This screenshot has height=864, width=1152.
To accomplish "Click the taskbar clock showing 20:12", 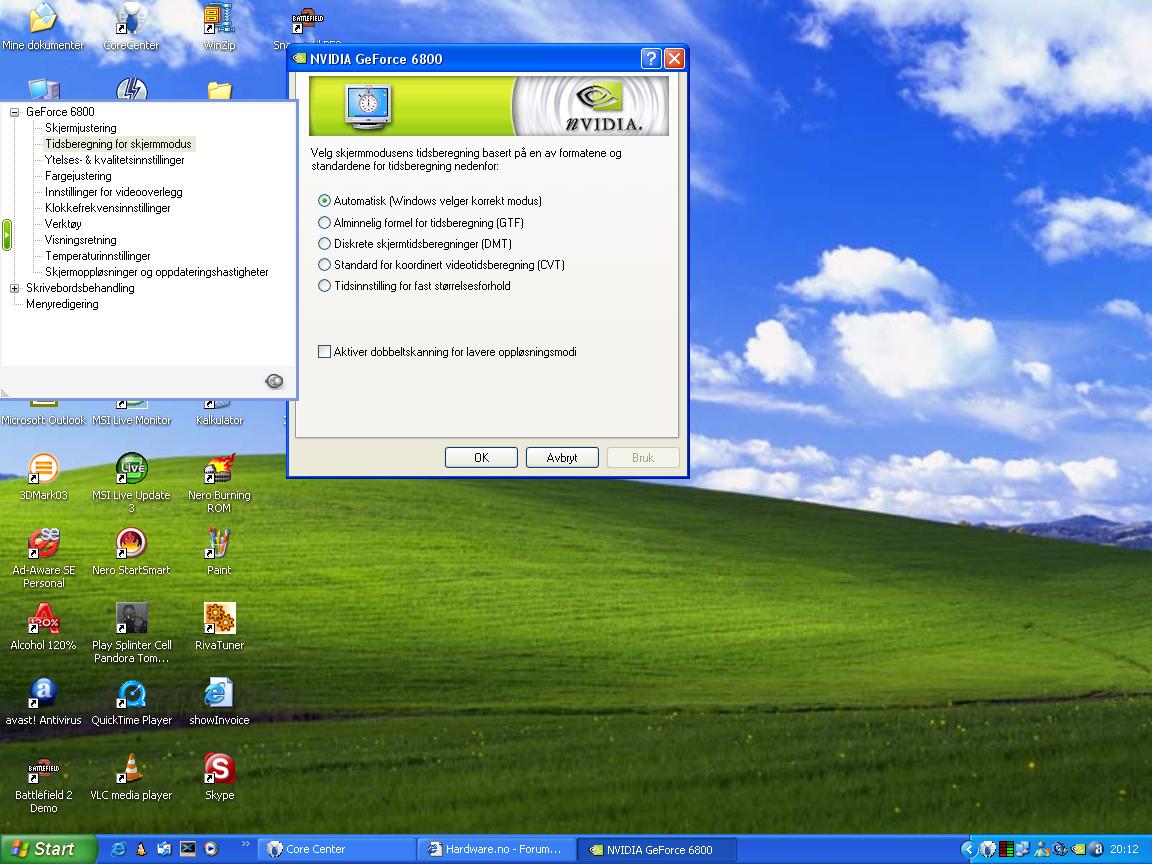I will pos(1124,849).
